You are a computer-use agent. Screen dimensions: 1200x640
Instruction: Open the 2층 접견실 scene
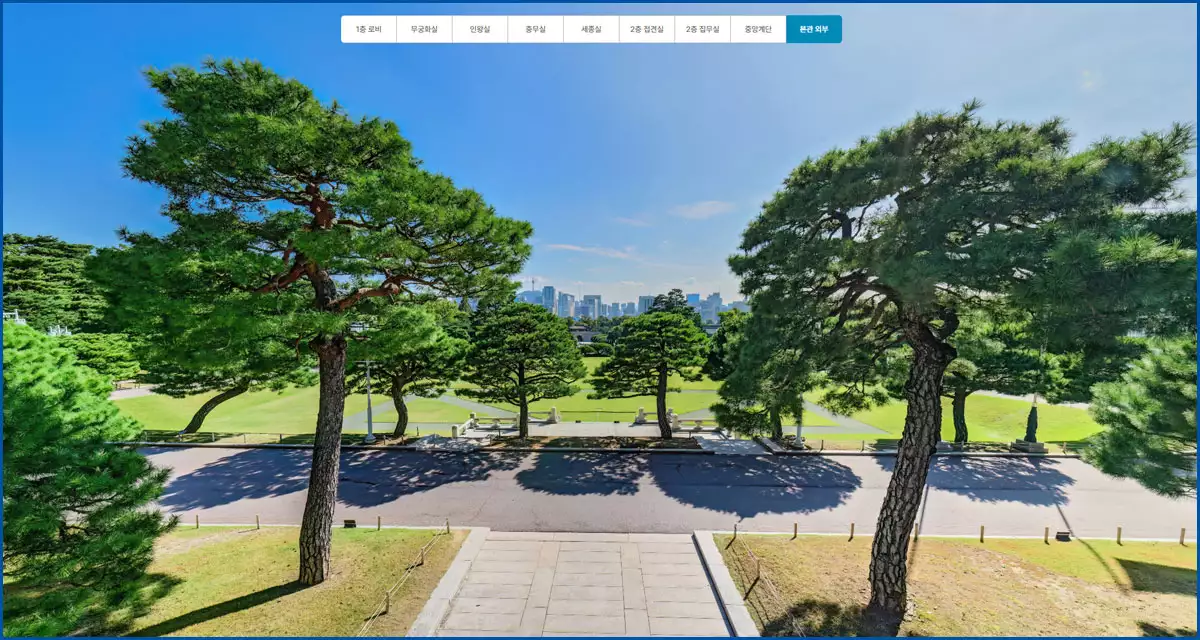click(x=648, y=29)
